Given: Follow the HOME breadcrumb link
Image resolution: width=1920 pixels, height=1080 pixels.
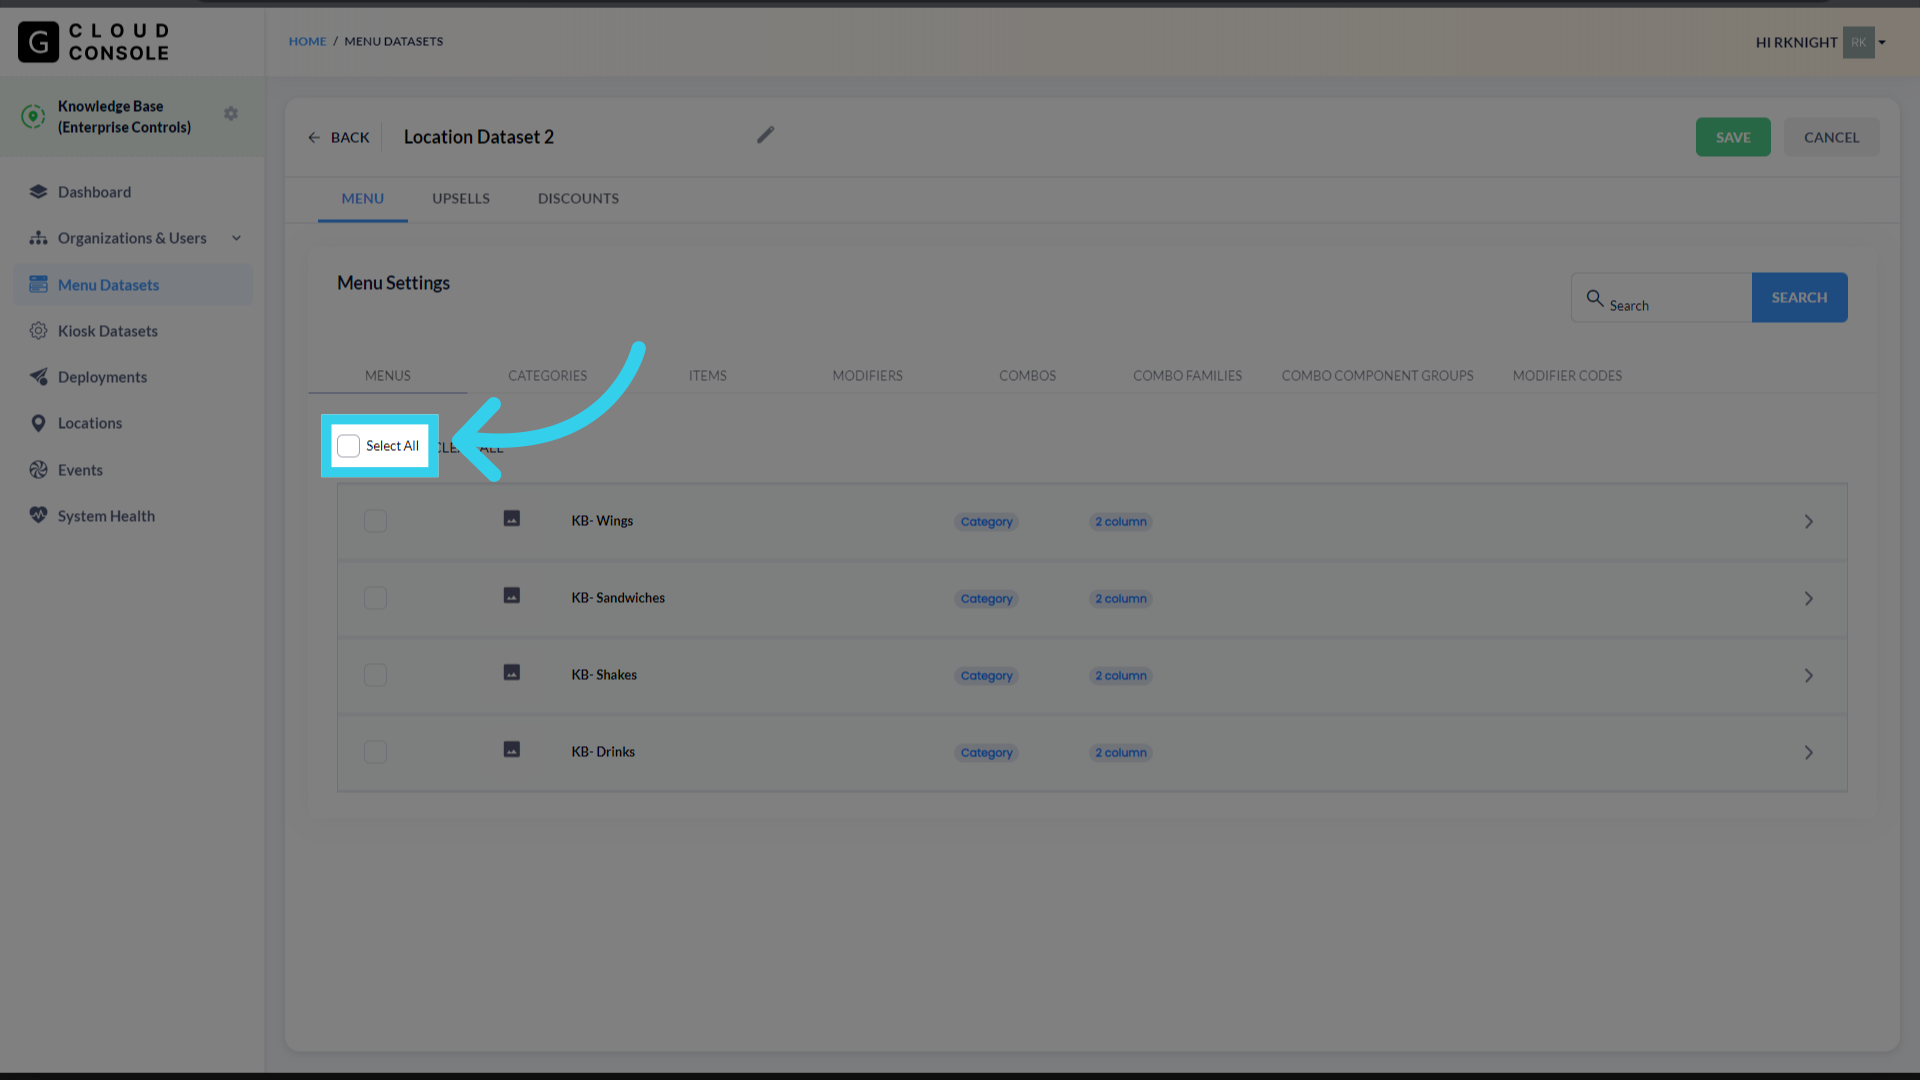Looking at the screenshot, I should pos(307,41).
